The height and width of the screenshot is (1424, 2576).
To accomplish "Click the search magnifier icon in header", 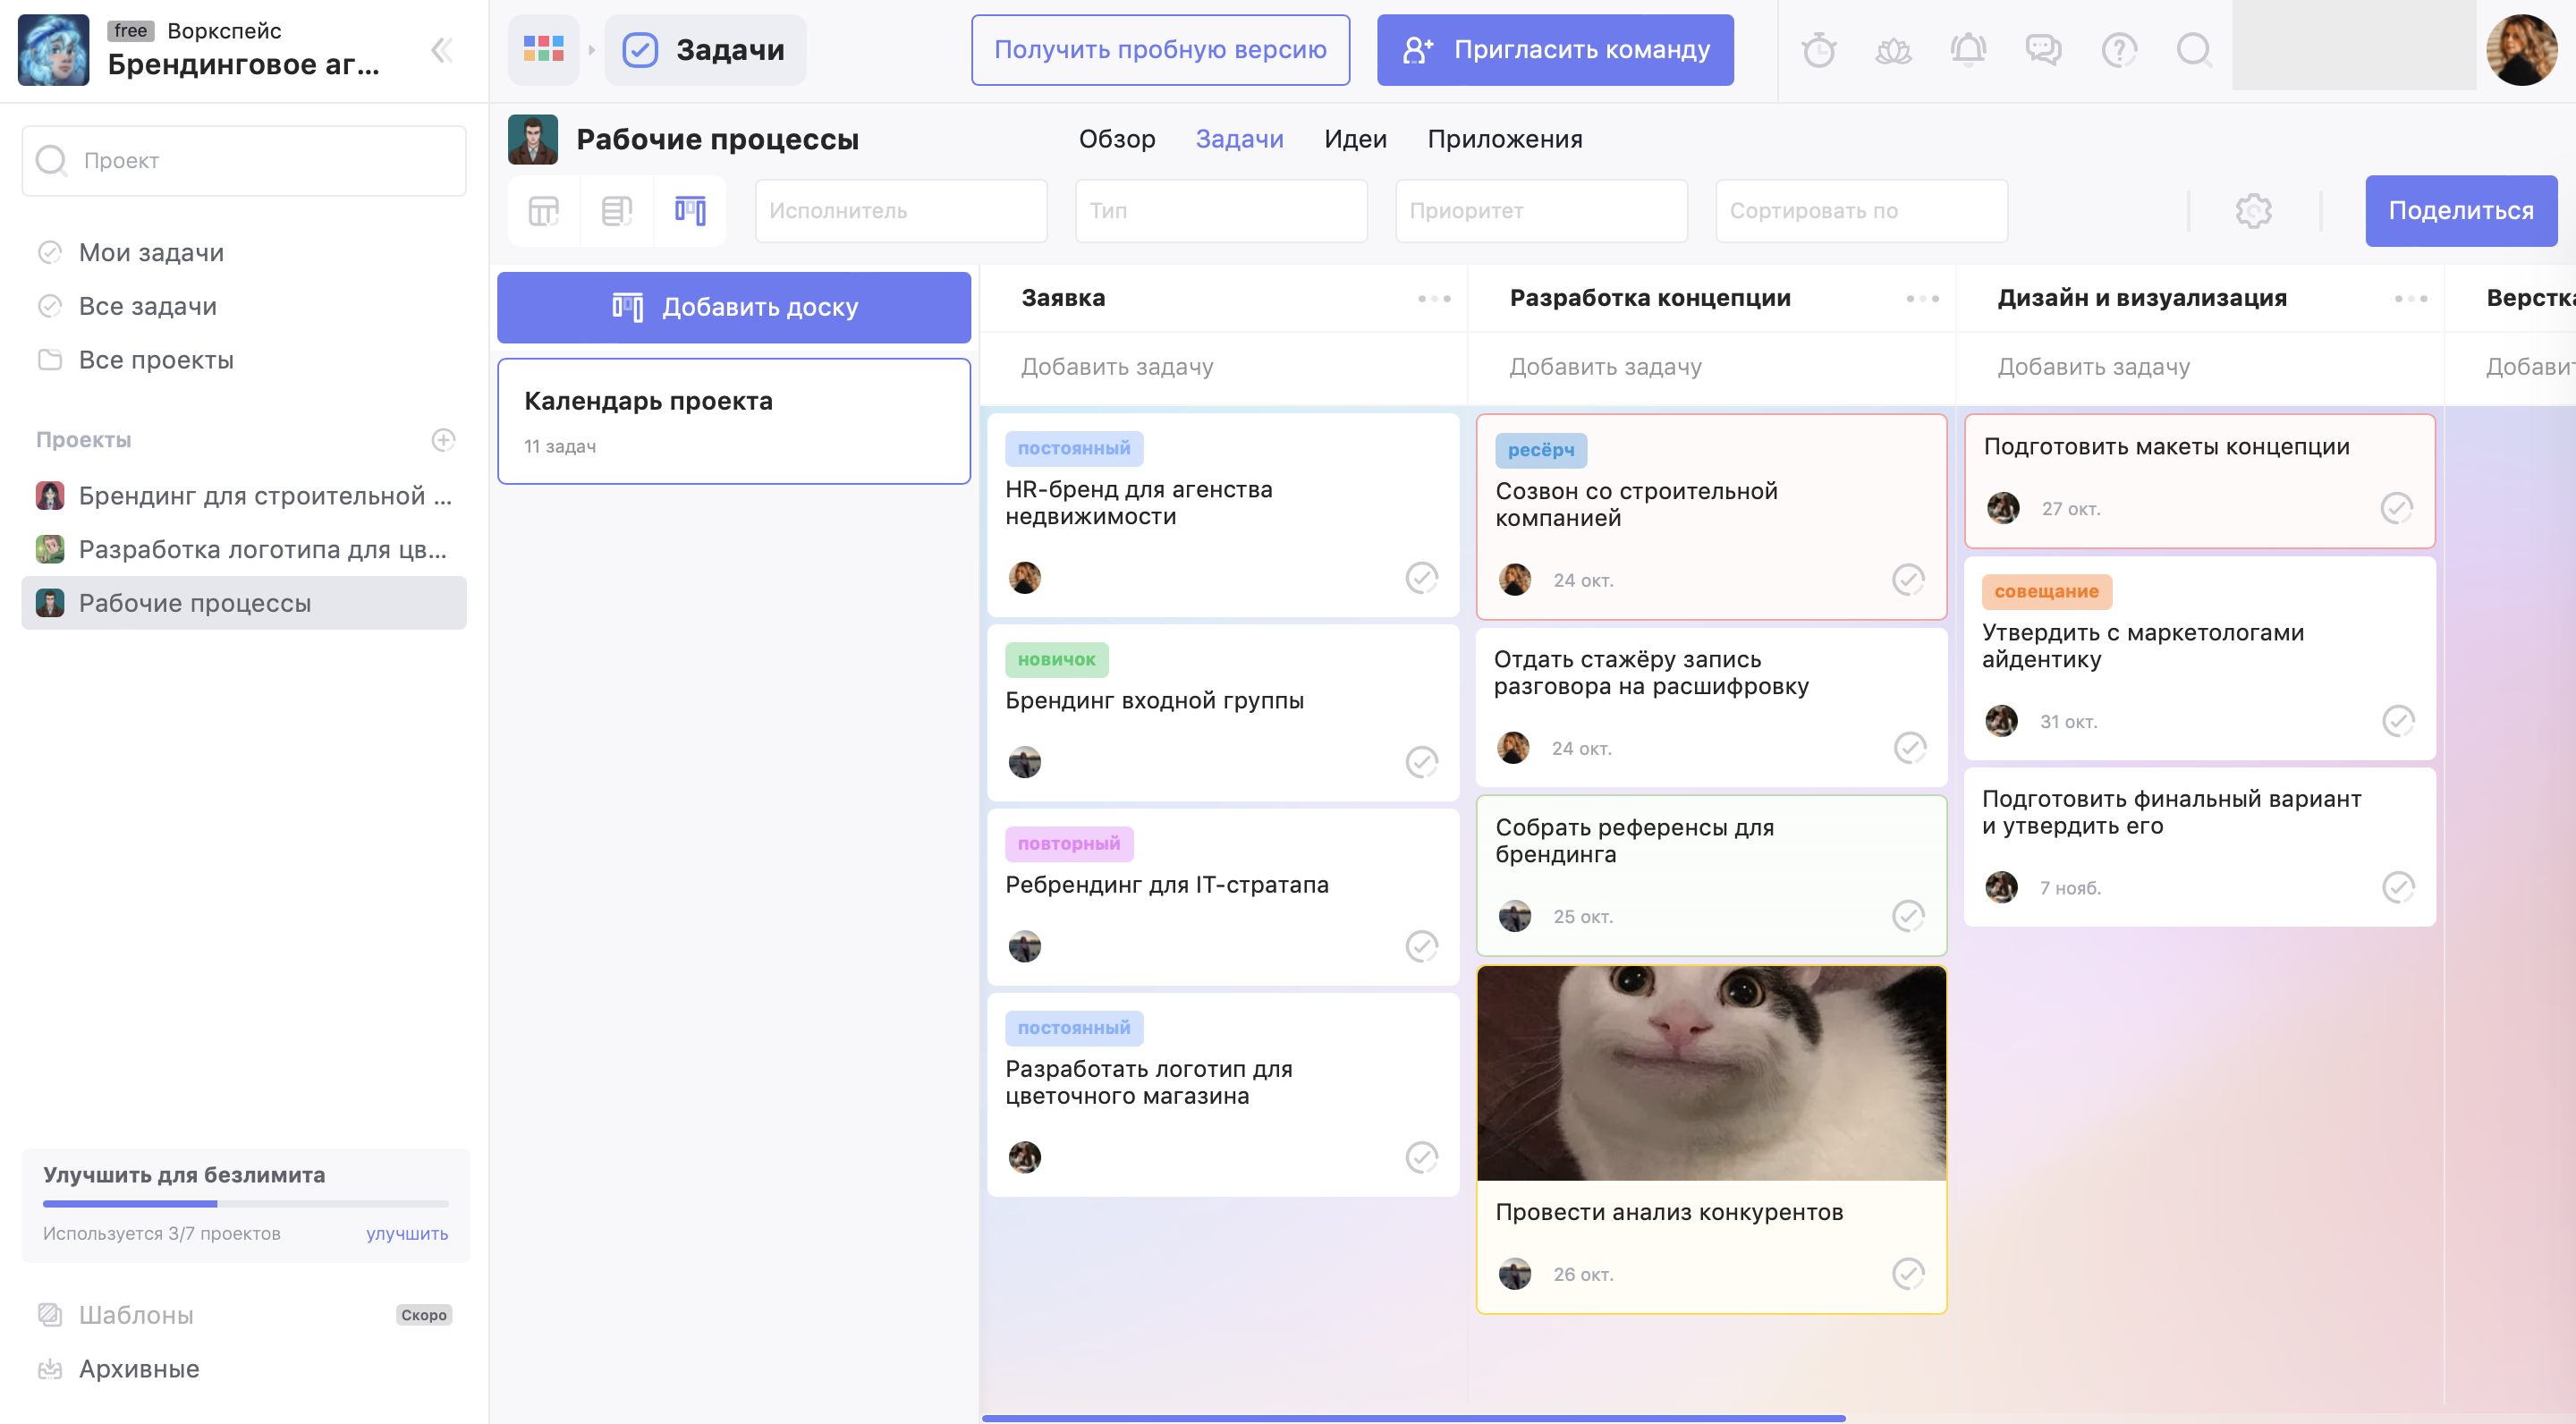I will pyautogui.click(x=2193, y=49).
